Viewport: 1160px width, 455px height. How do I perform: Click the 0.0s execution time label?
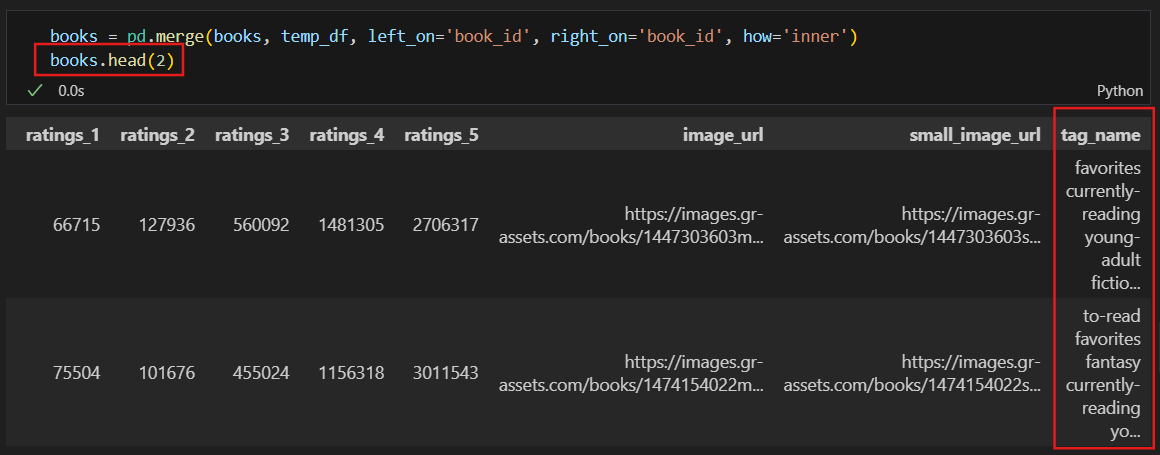click(x=72, y=91)
